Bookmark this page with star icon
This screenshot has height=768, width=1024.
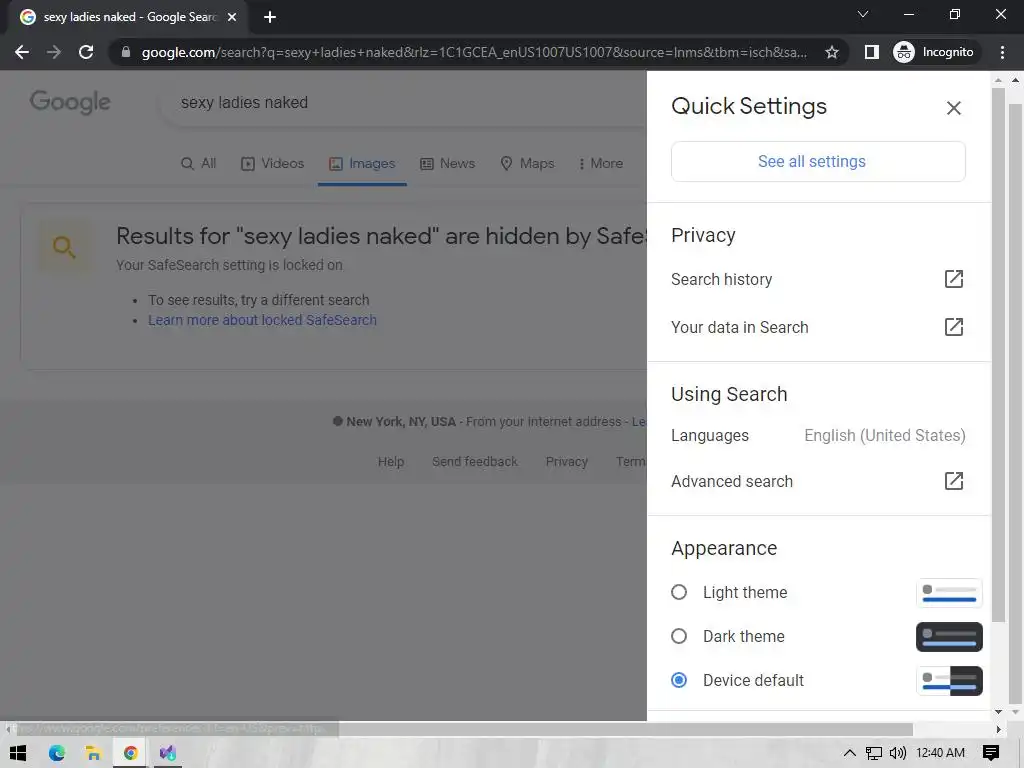831,52
